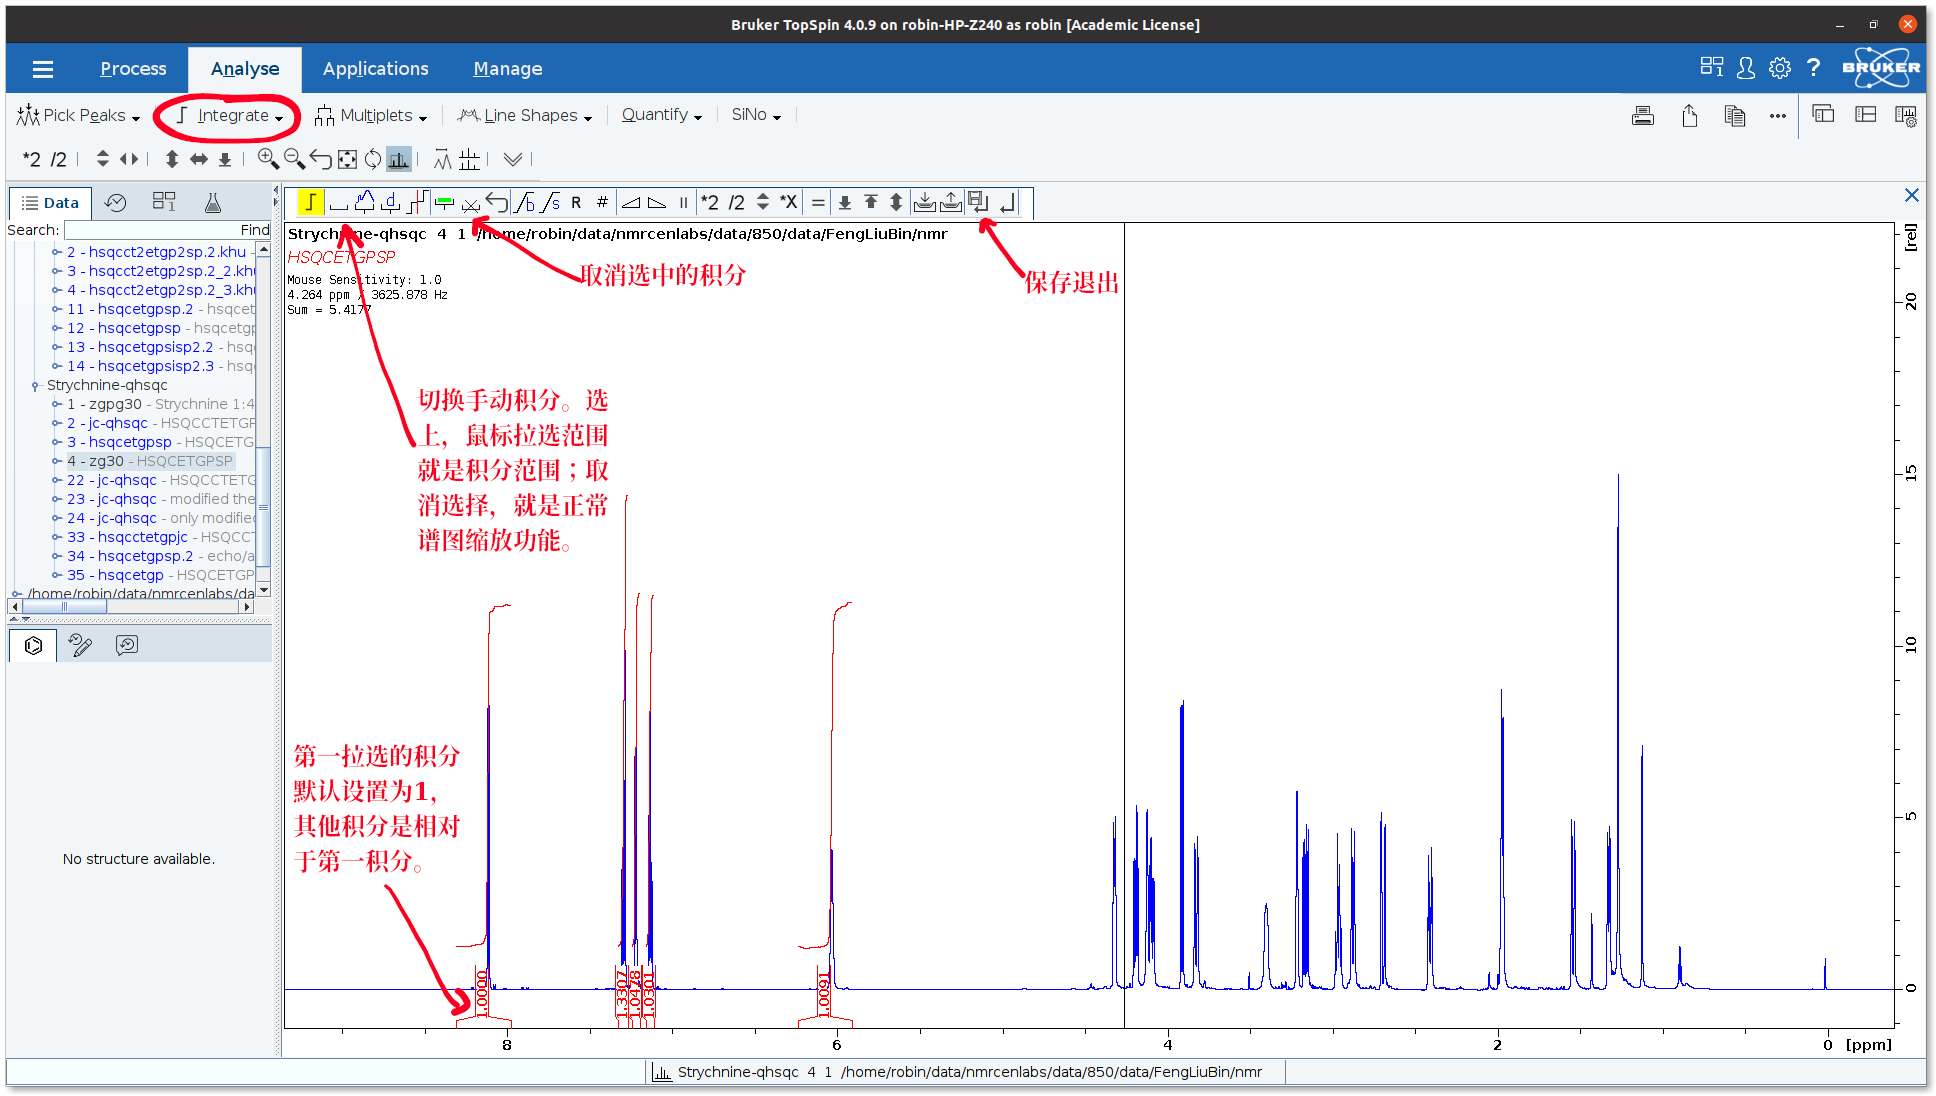This screenshot has width=1936, height=1096.
Task: Click integral bias correction icon
Action: pos(524,203)
